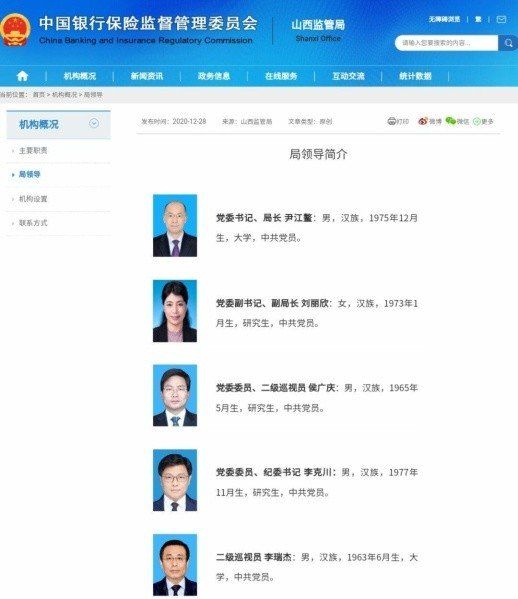Open 联系方式 sidebar link
Screen dimensions: 518x599
[x=33, y=223]
